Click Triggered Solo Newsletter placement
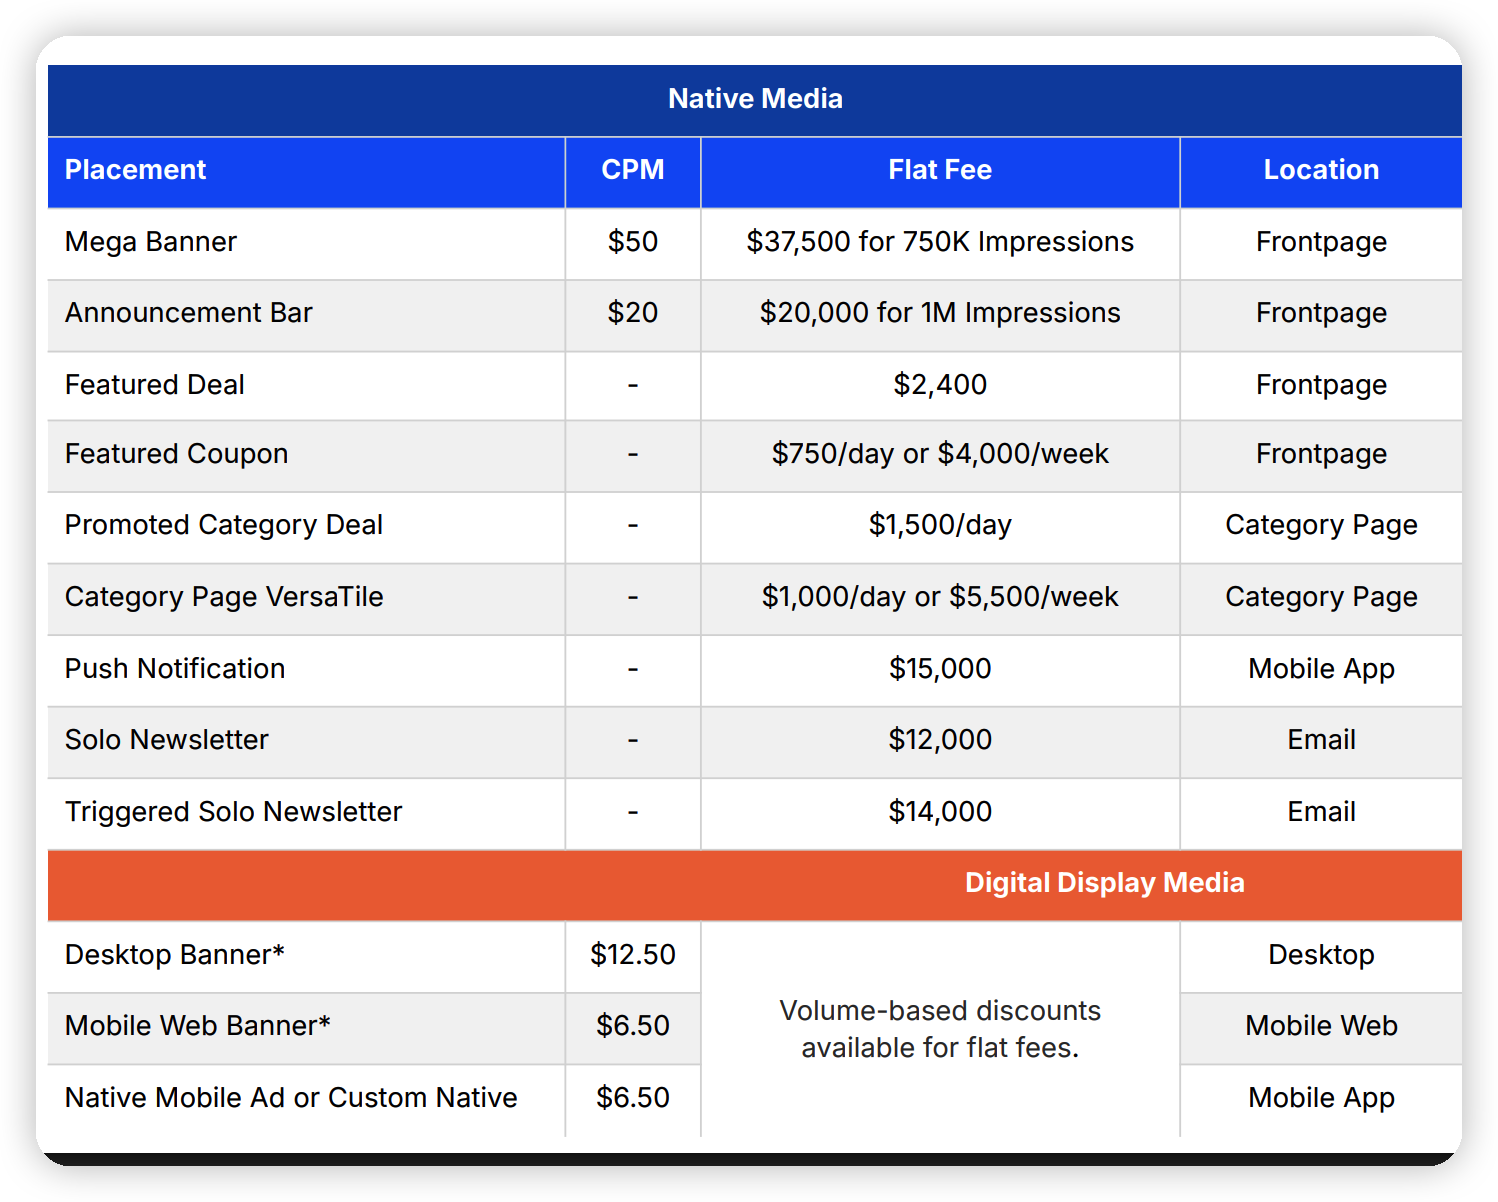Viewport: 1498px width, 1202px height. click(233, 812)
